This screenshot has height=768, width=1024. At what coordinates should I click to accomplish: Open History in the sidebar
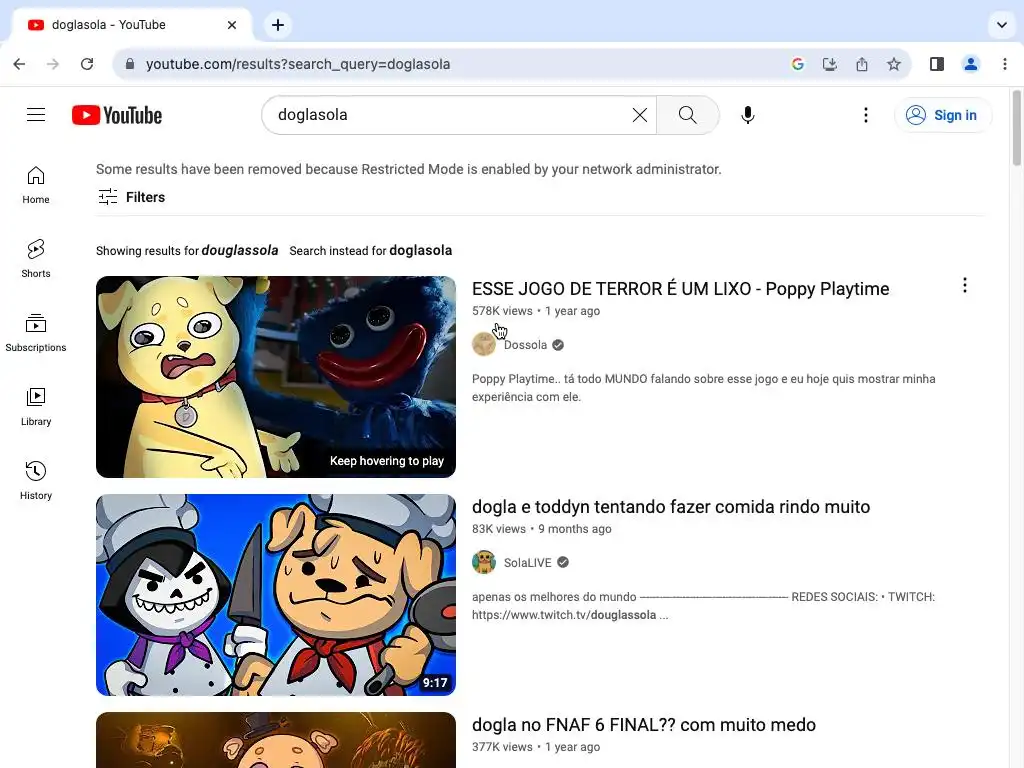36,480
